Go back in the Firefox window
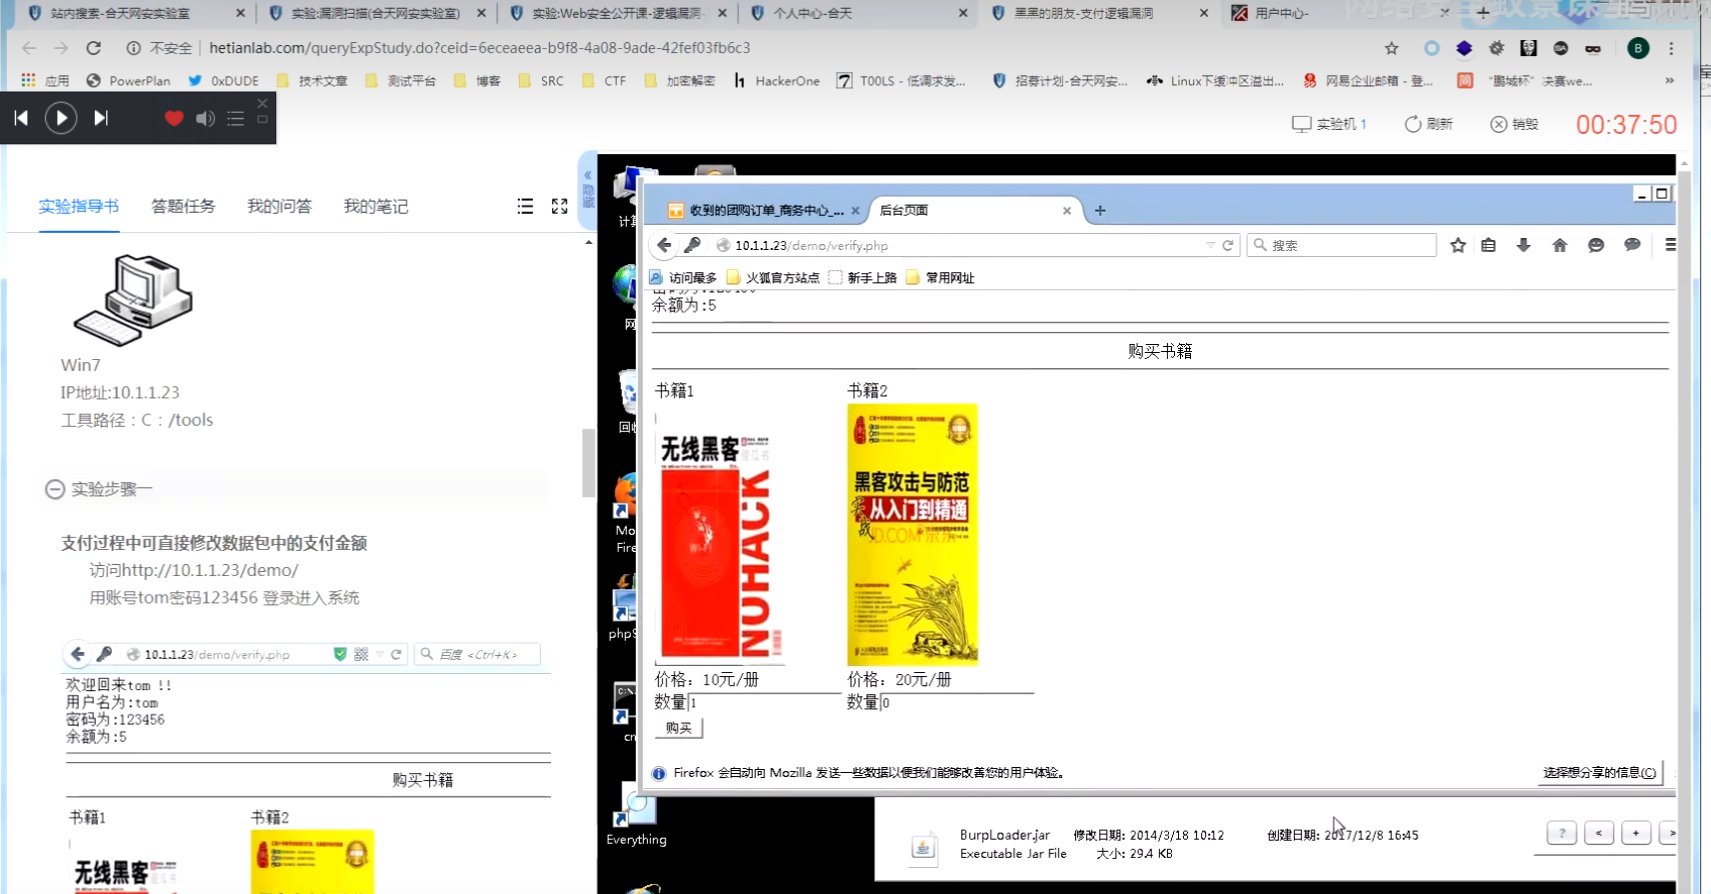Image resolution: width=1711 pixels, height=894 pixels. coord(664,245)
